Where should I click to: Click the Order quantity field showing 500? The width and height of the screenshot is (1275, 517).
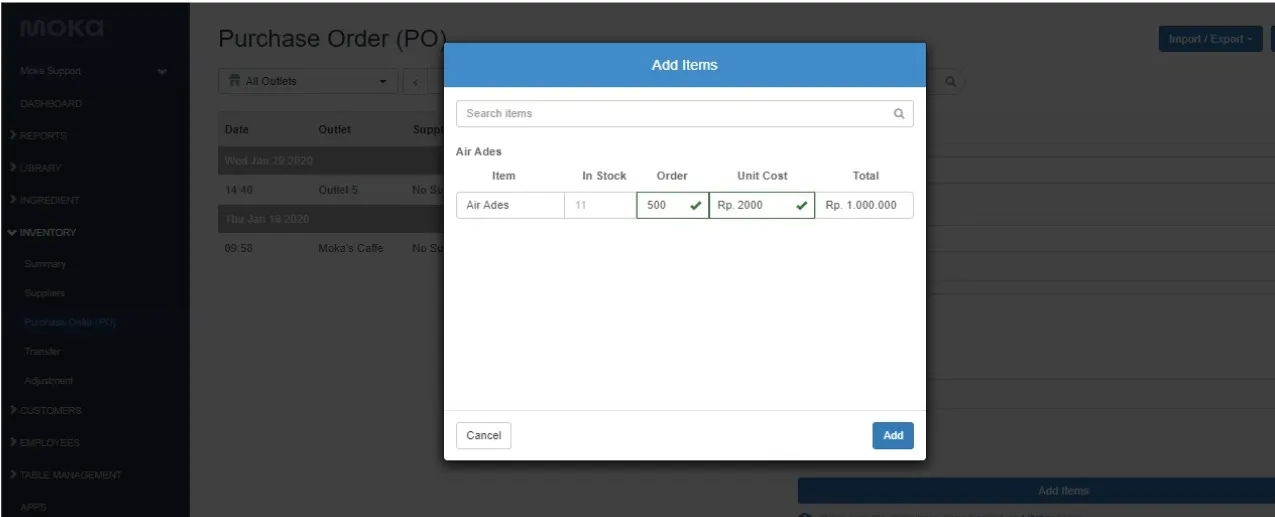(672, 205)
